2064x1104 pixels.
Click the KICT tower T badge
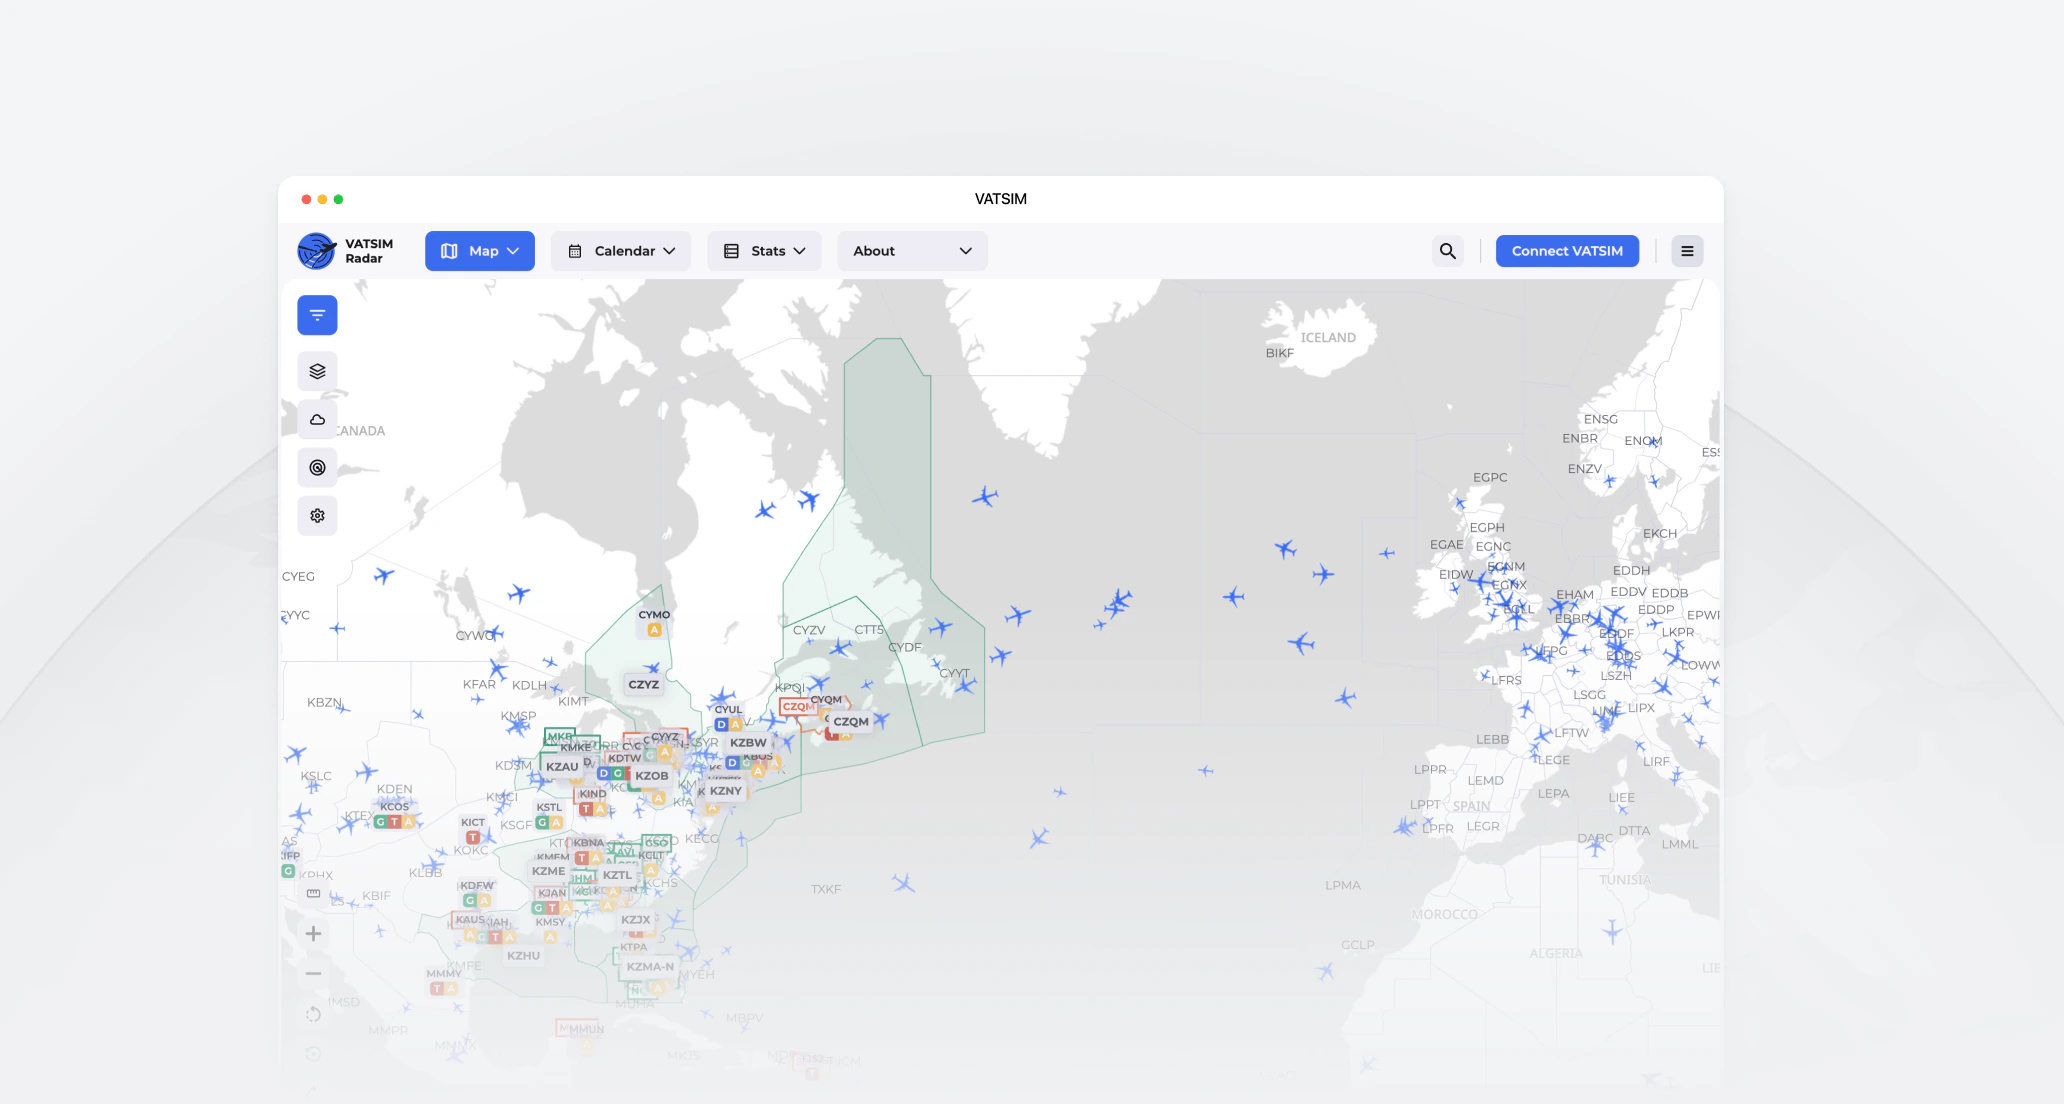(473, 838)
